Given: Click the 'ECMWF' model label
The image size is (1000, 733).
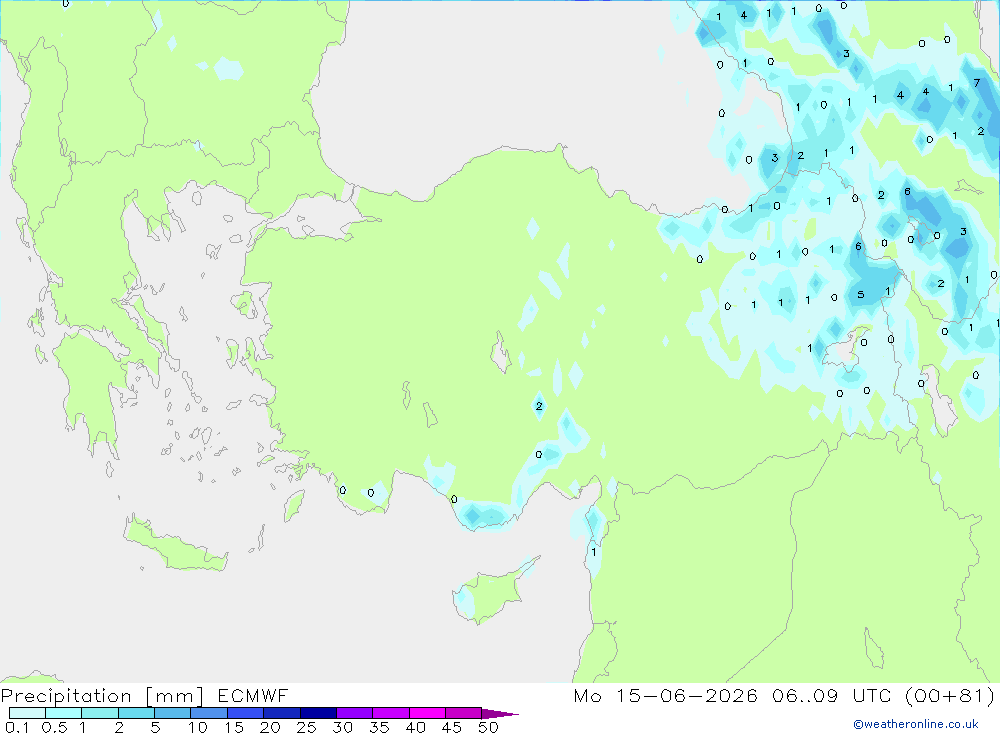Looking at the screenshot, I should tap(253, 695).
